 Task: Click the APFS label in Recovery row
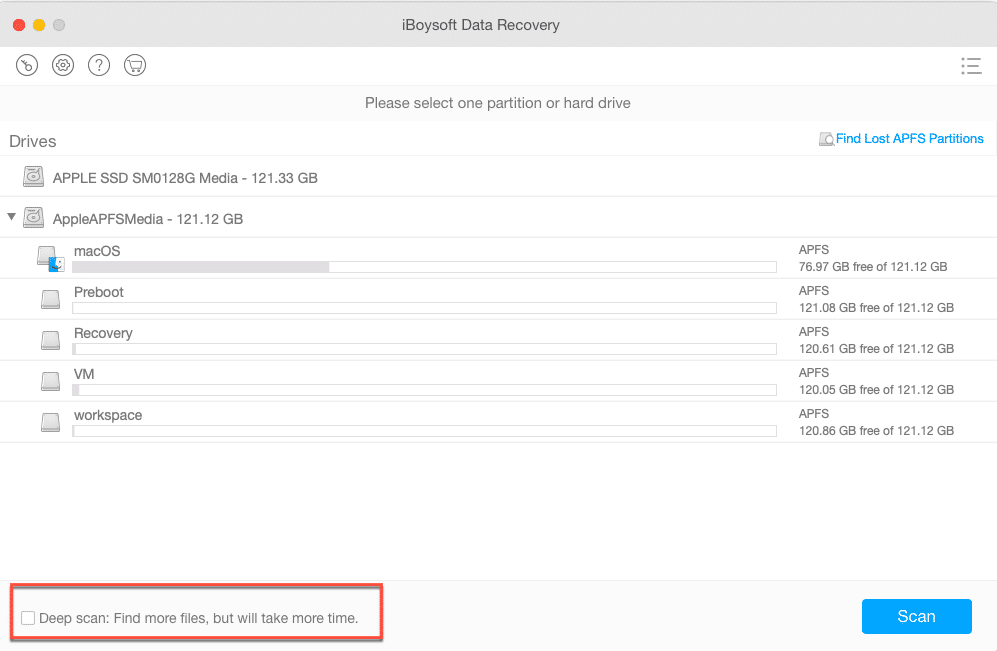[x=814, y=332]
